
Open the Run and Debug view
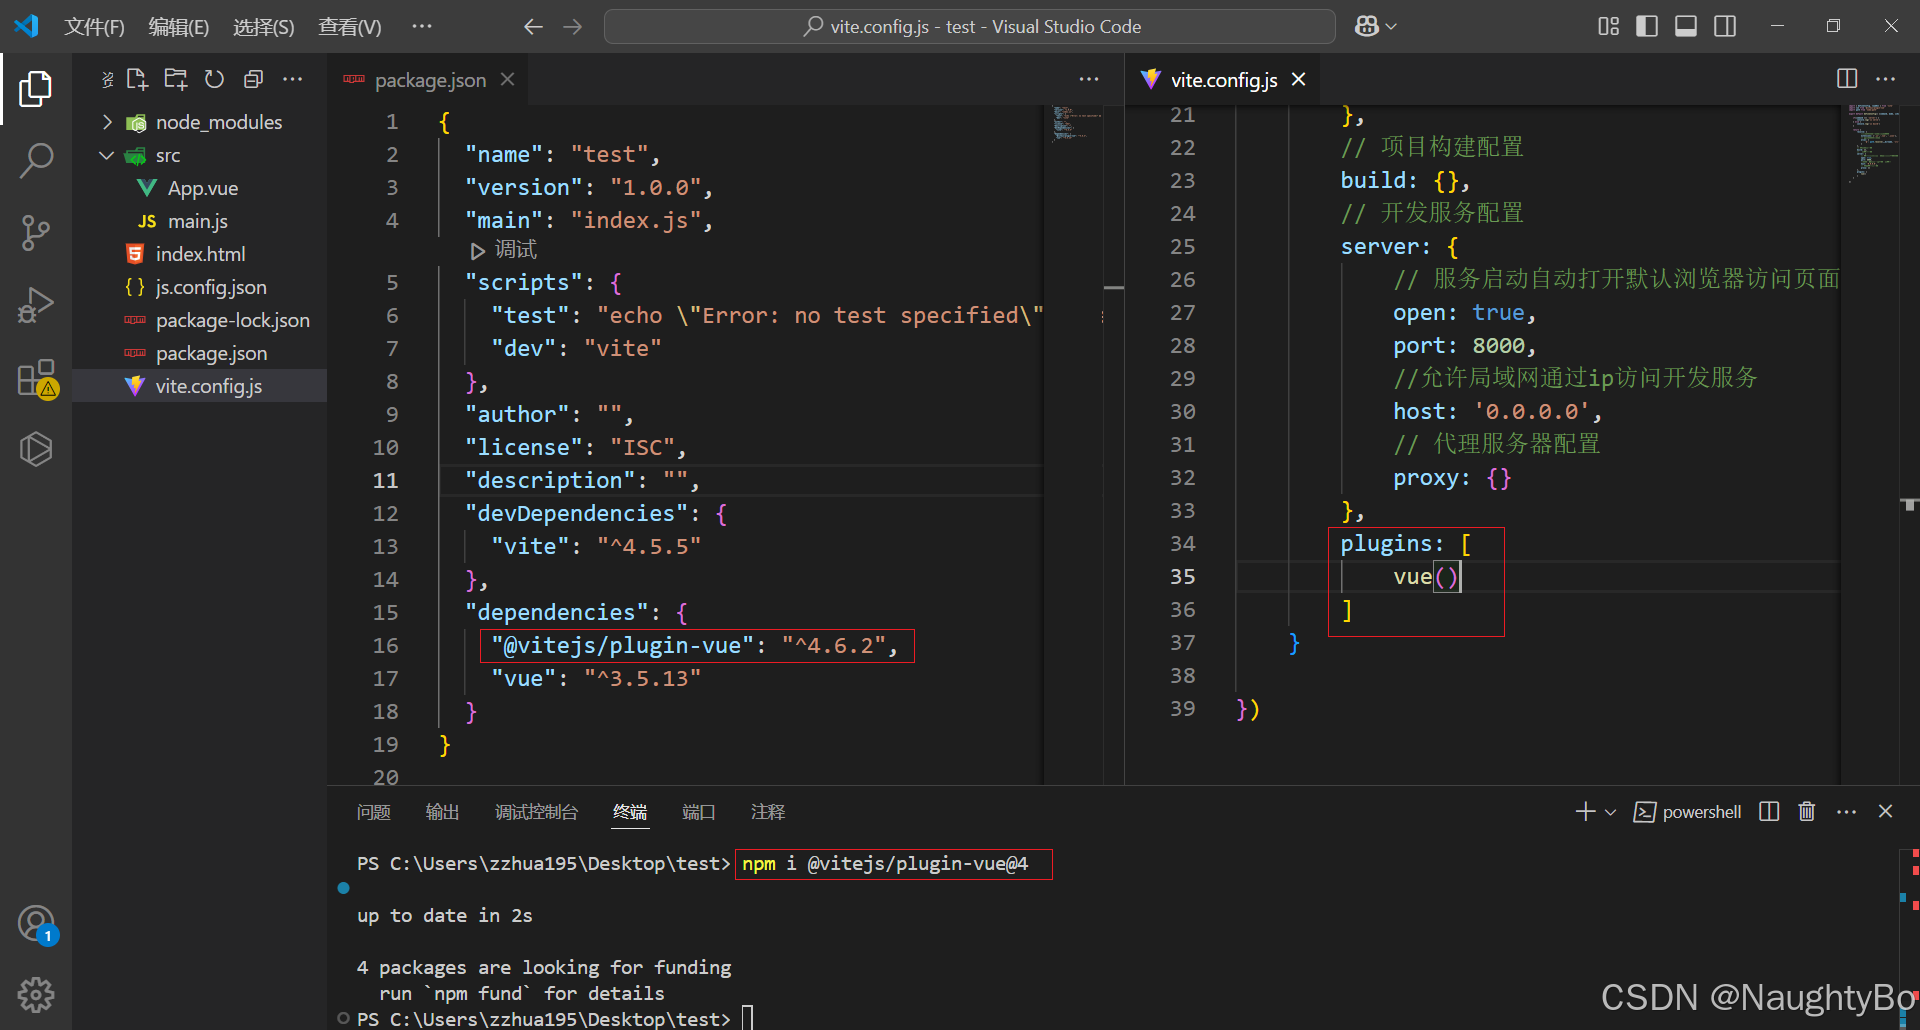click(36, 305)
